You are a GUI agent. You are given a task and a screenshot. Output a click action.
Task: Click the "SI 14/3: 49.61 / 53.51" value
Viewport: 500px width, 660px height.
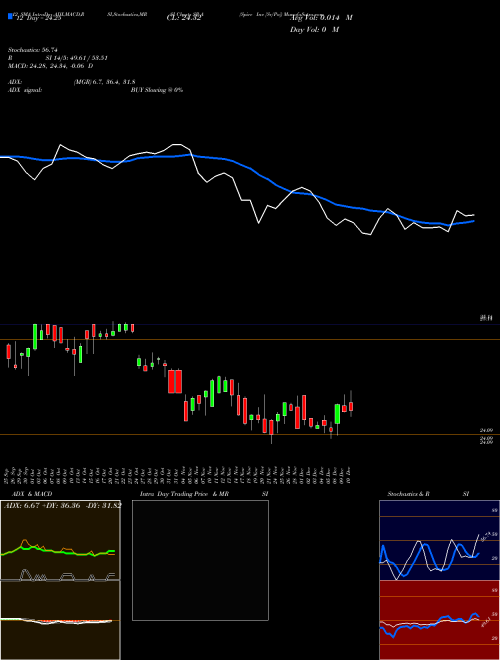tap(77, 58)
